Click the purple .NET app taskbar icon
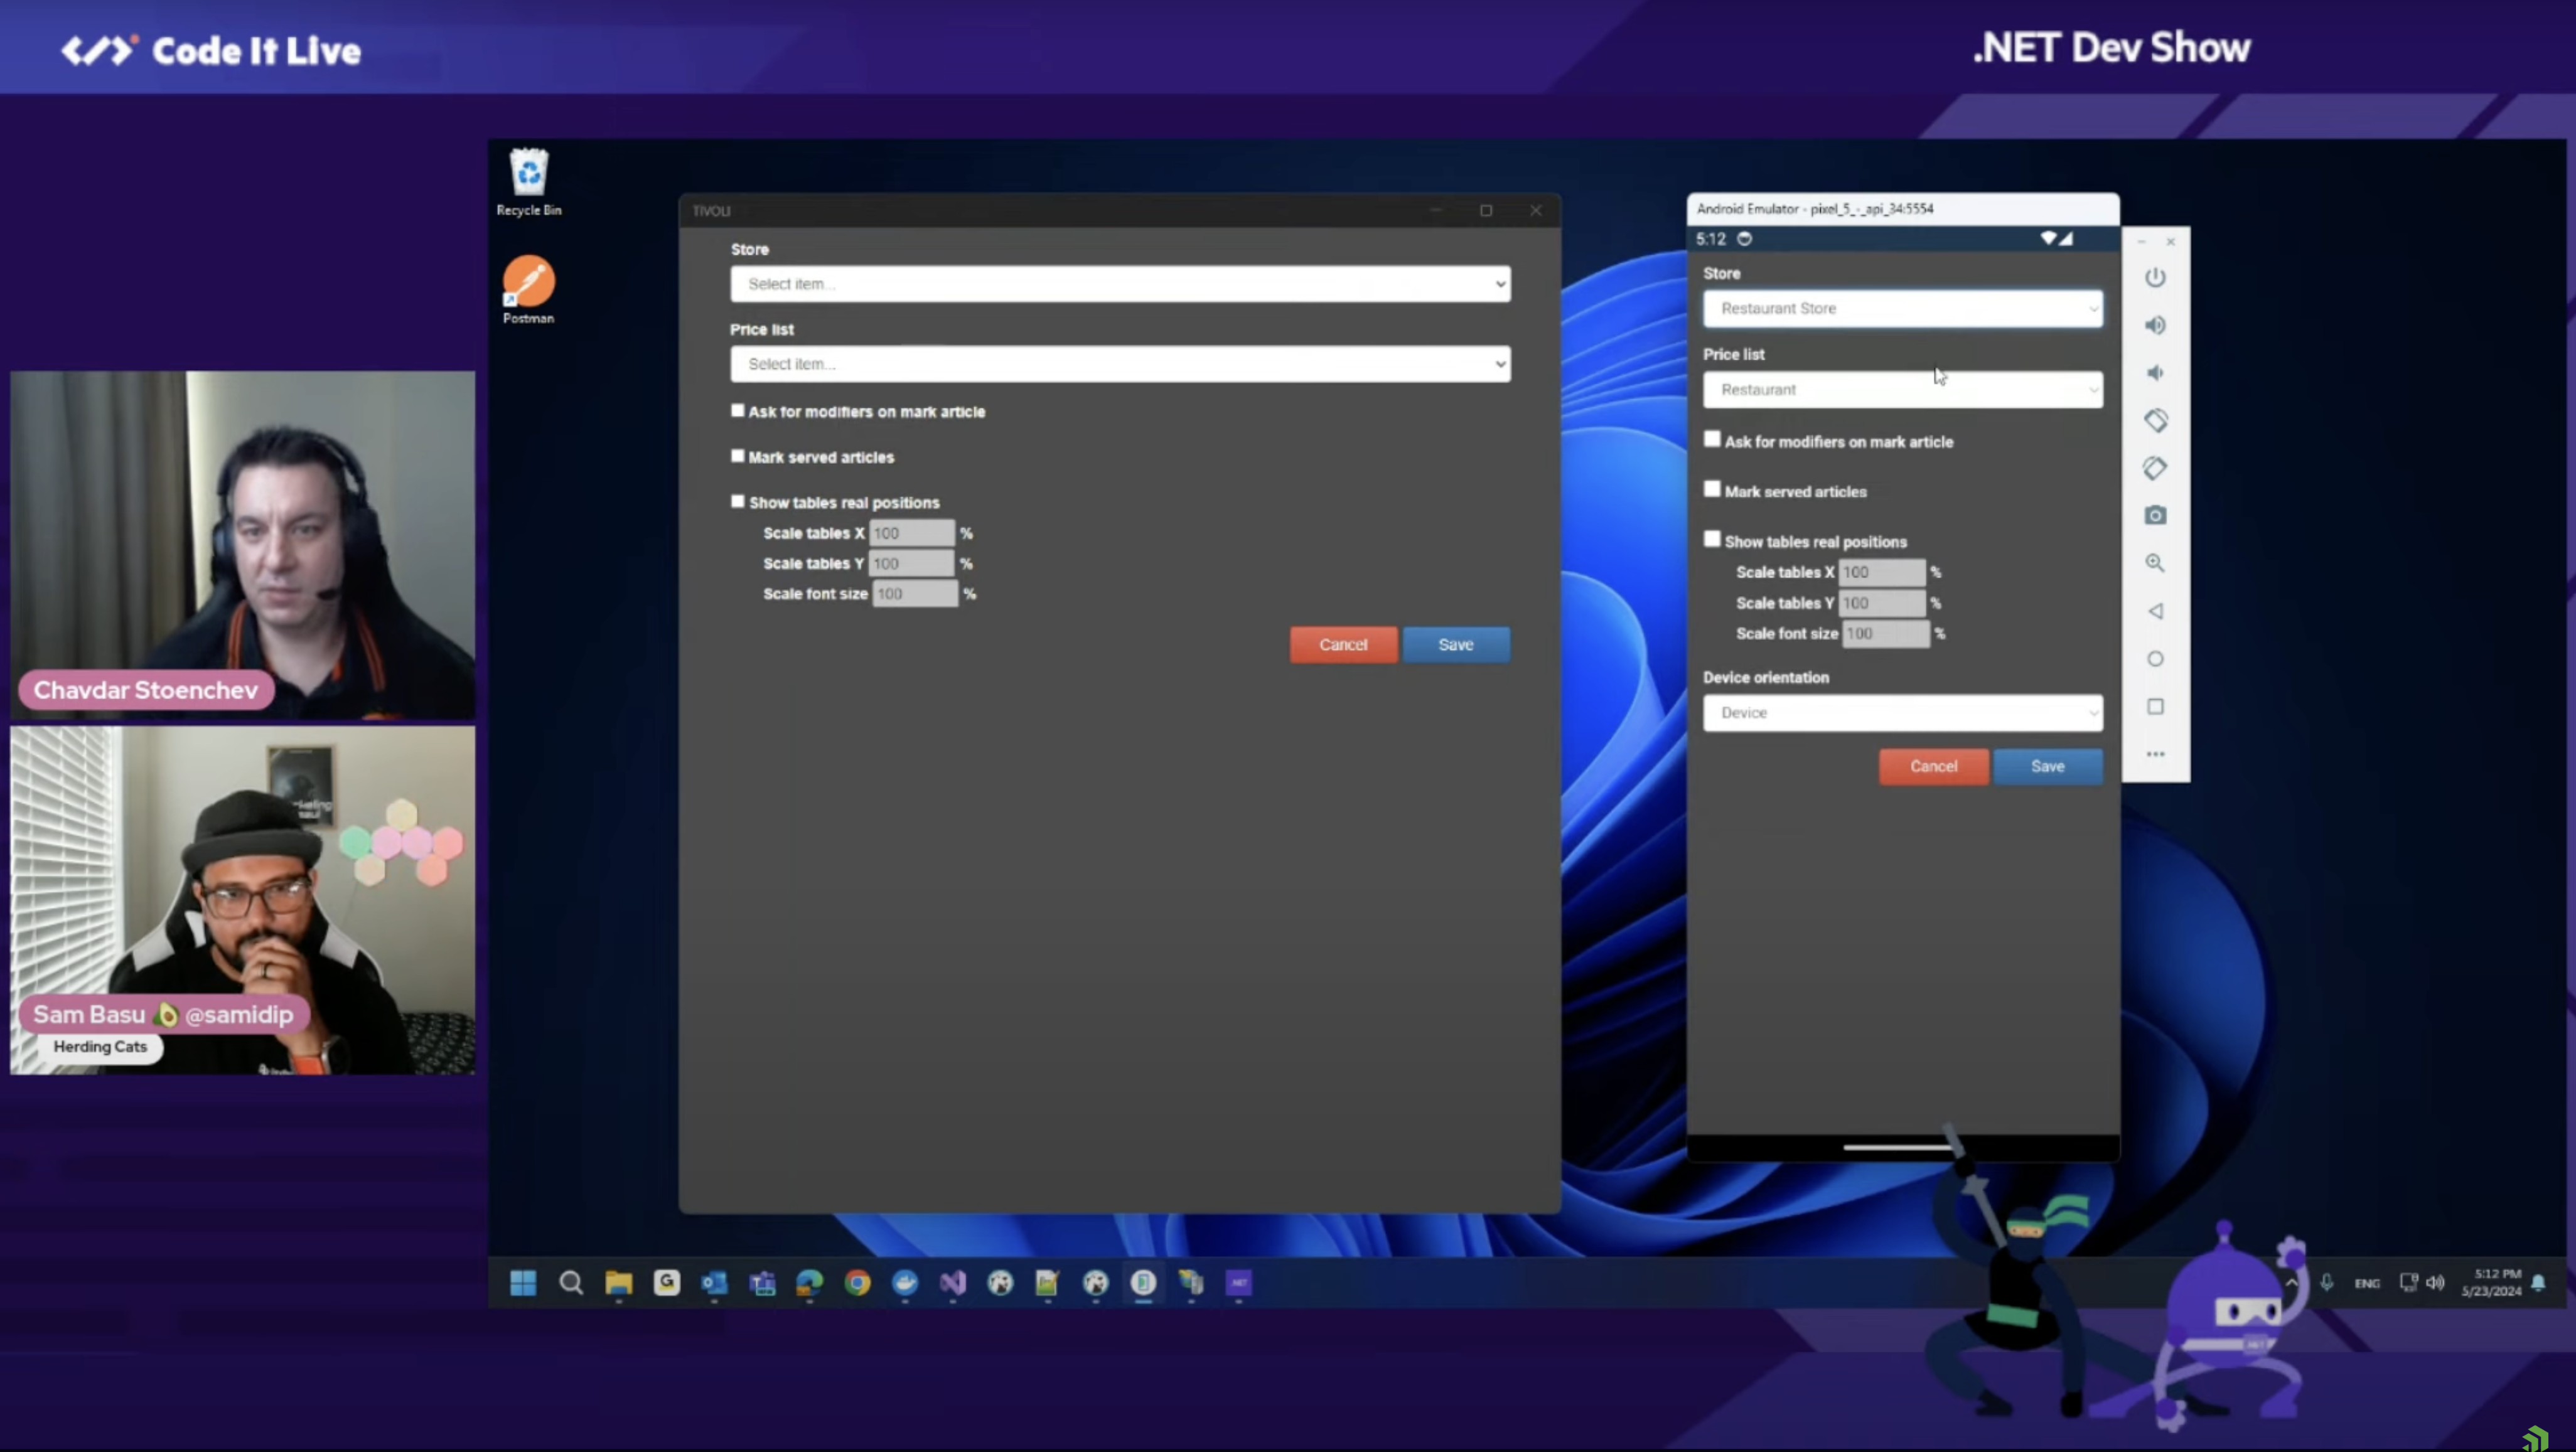The image size is (2576, 1452). click(1239, 1283)
